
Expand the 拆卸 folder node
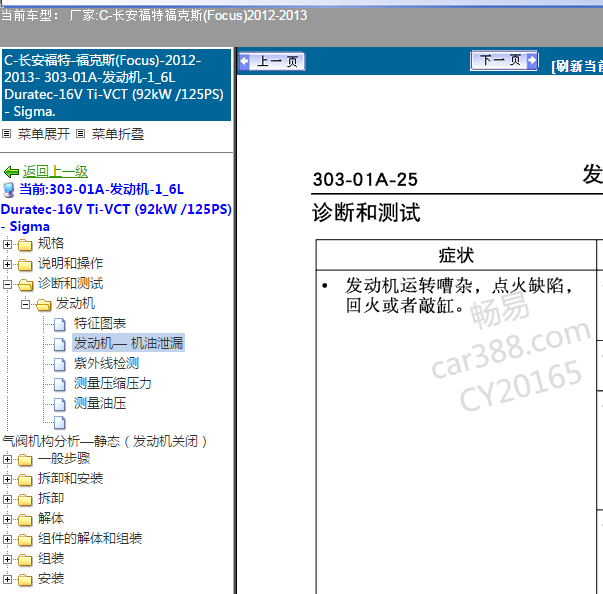(x=7, y=499)
